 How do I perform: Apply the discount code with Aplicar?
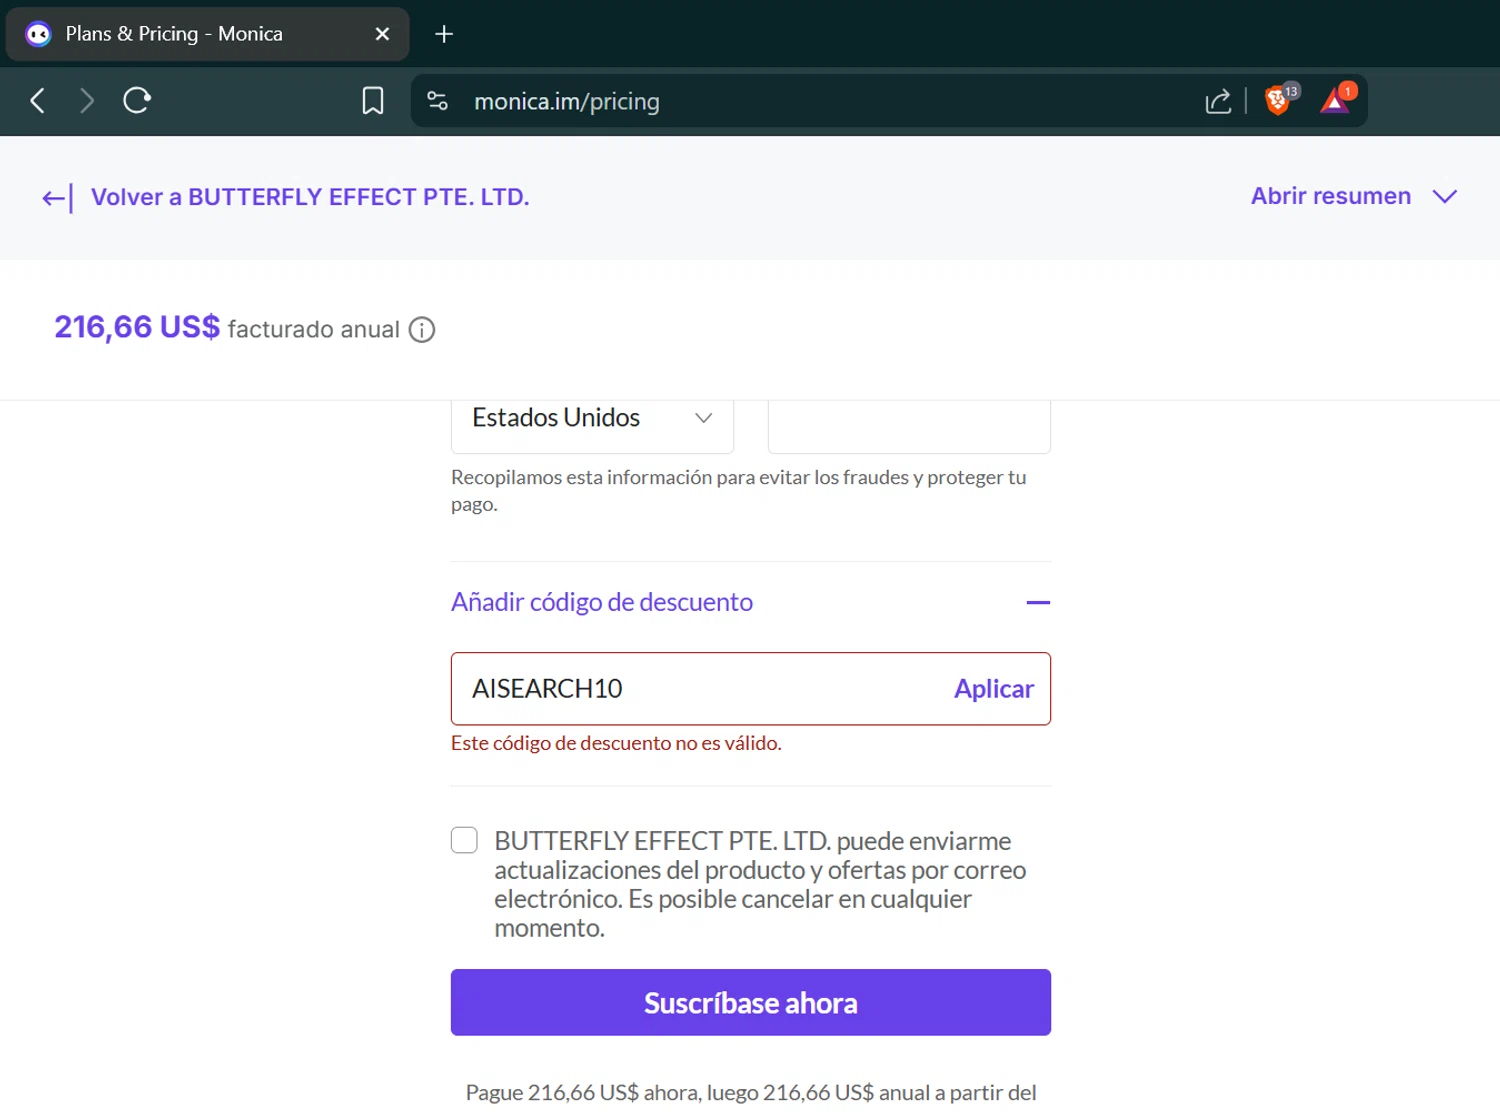click(x=994, y=689)
